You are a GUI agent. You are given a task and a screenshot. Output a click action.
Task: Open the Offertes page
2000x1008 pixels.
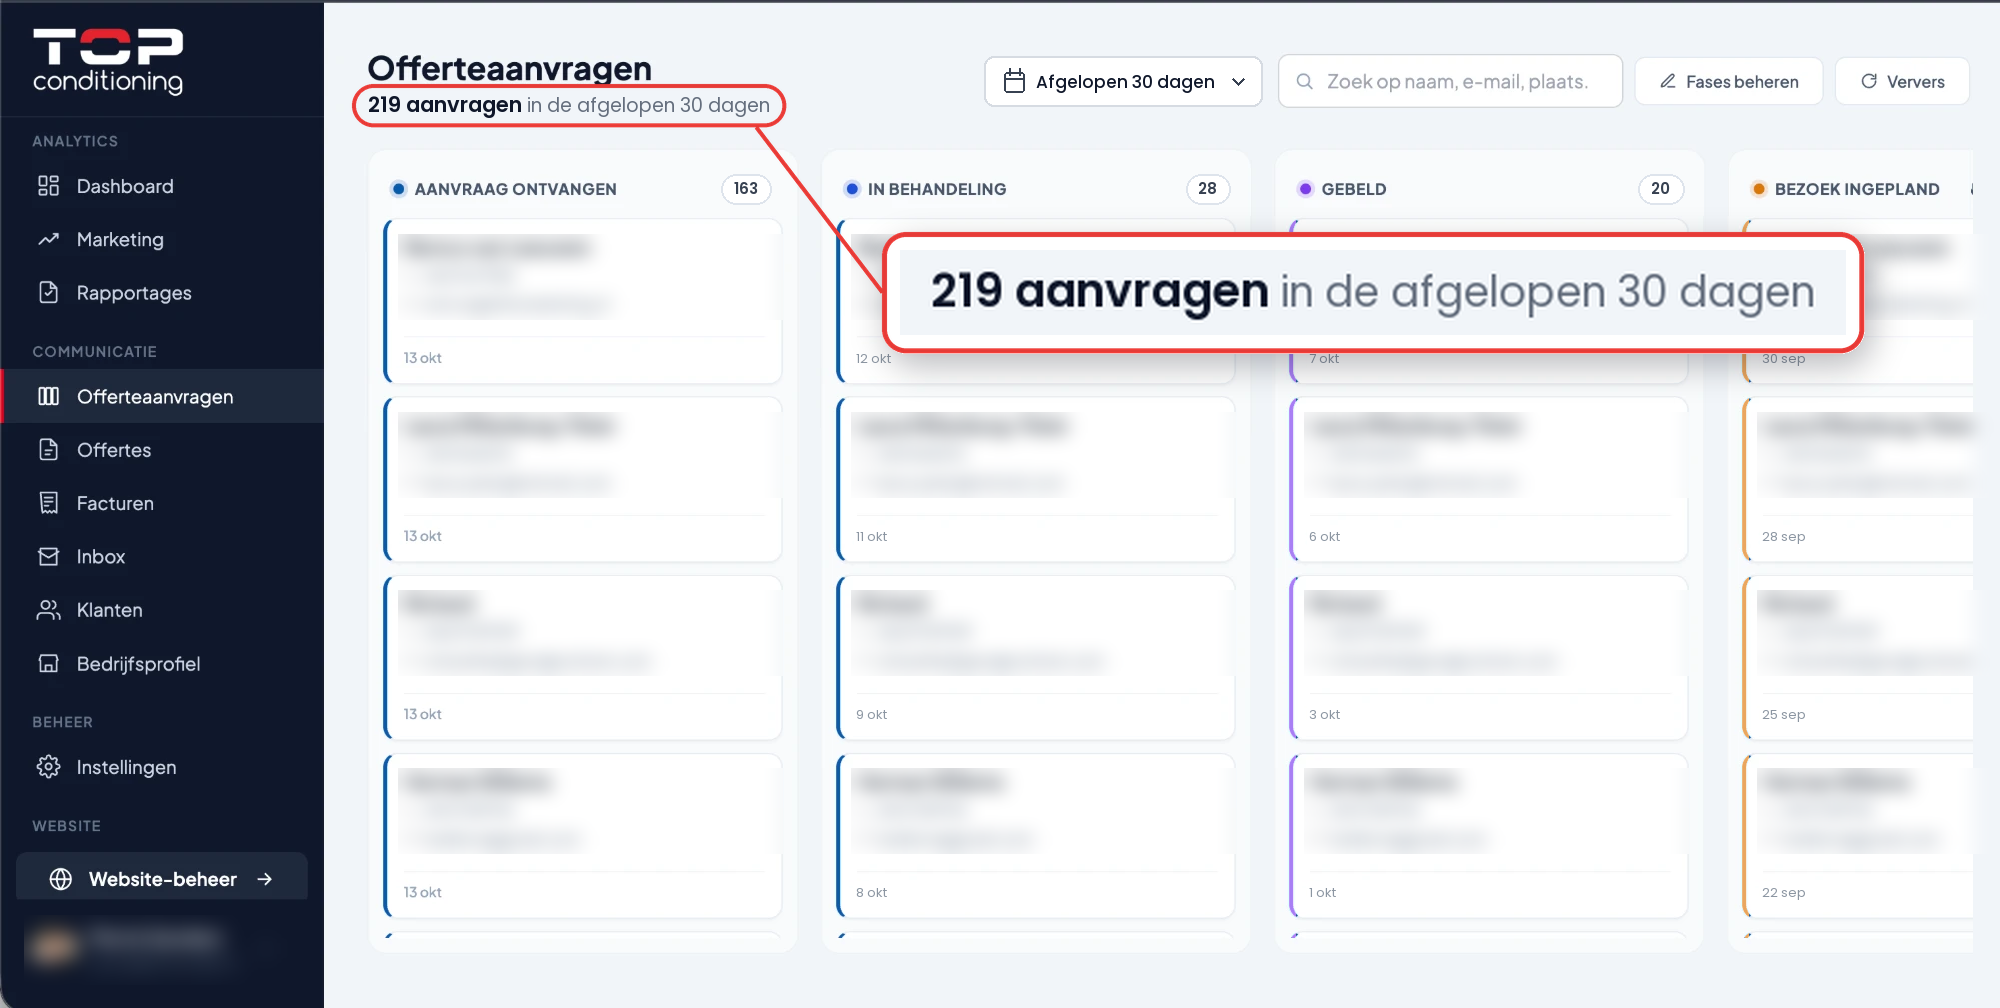(x=162, y=449)
